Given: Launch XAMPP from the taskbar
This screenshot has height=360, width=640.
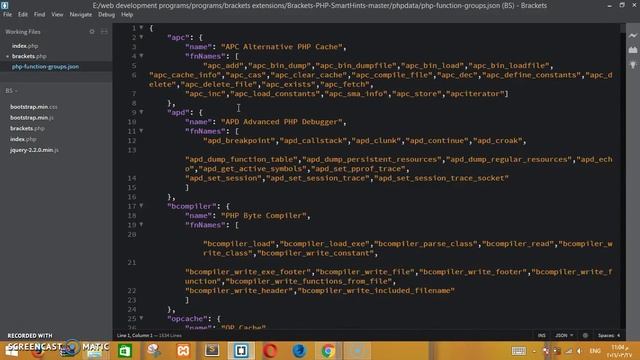Looking at the screenshot, I should pyautogui.click(x=183, y=351).
